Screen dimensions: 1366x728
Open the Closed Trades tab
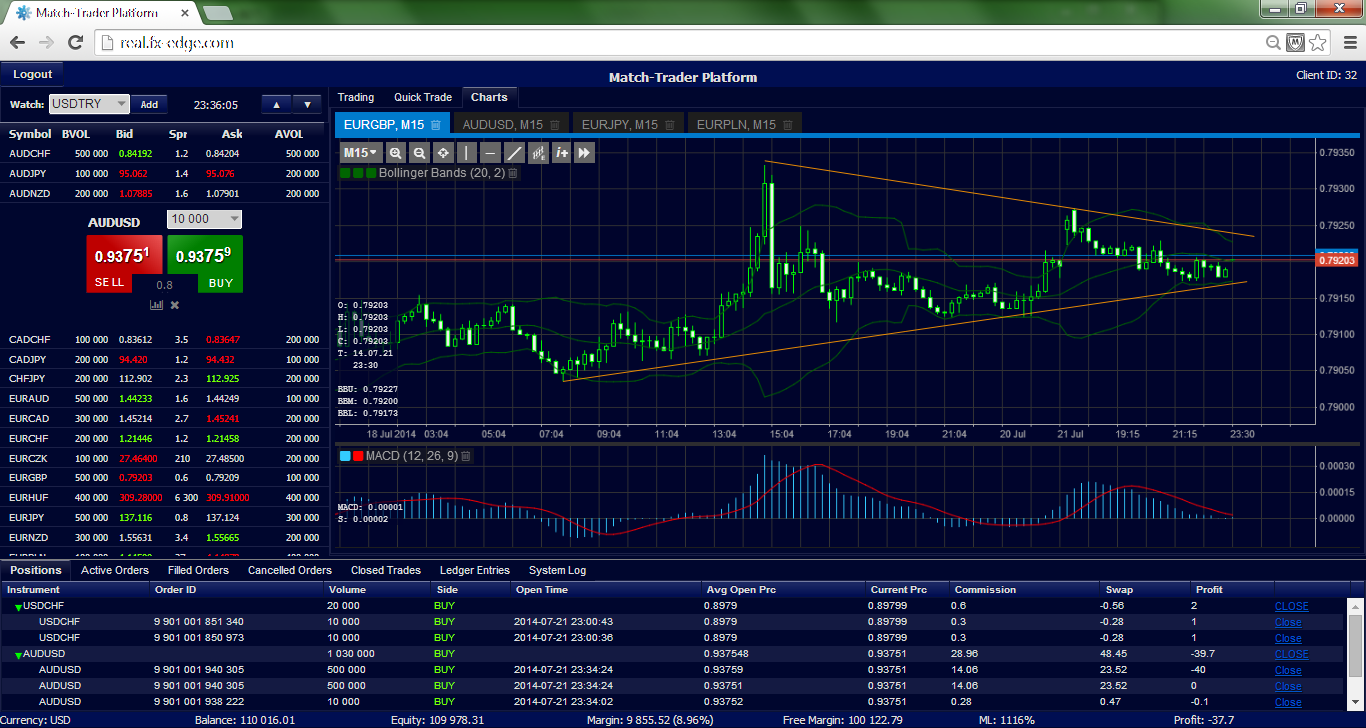click(x=386, y=570)
